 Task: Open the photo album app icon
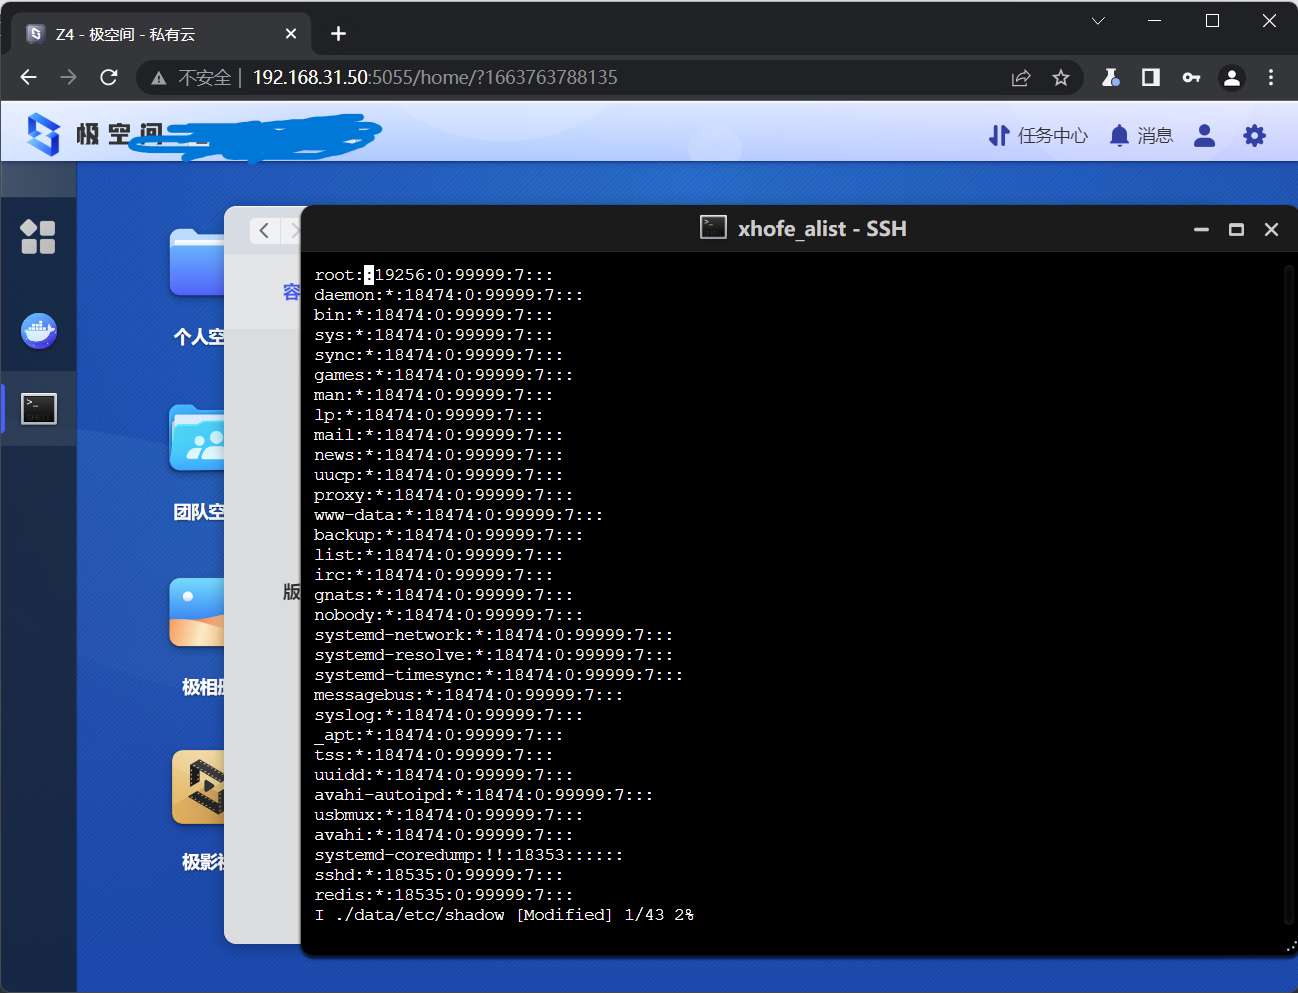coord(198,612)
